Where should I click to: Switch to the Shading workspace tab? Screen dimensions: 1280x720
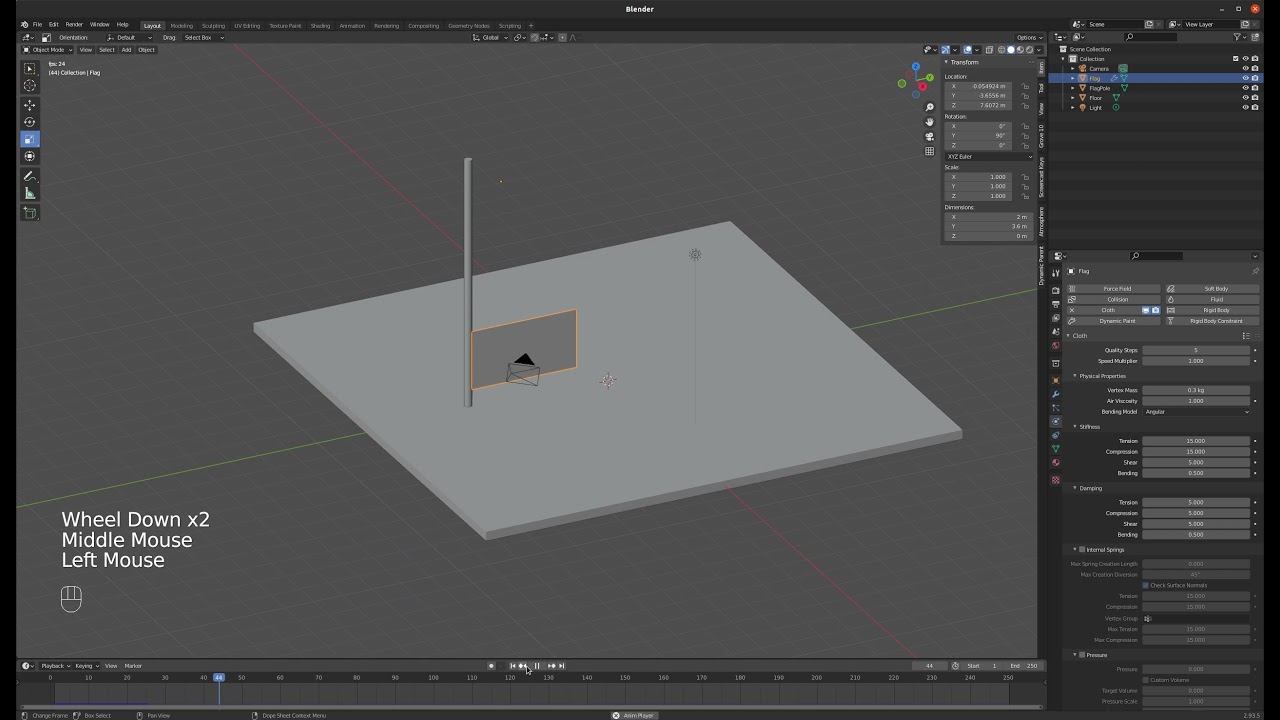[320, 25]
